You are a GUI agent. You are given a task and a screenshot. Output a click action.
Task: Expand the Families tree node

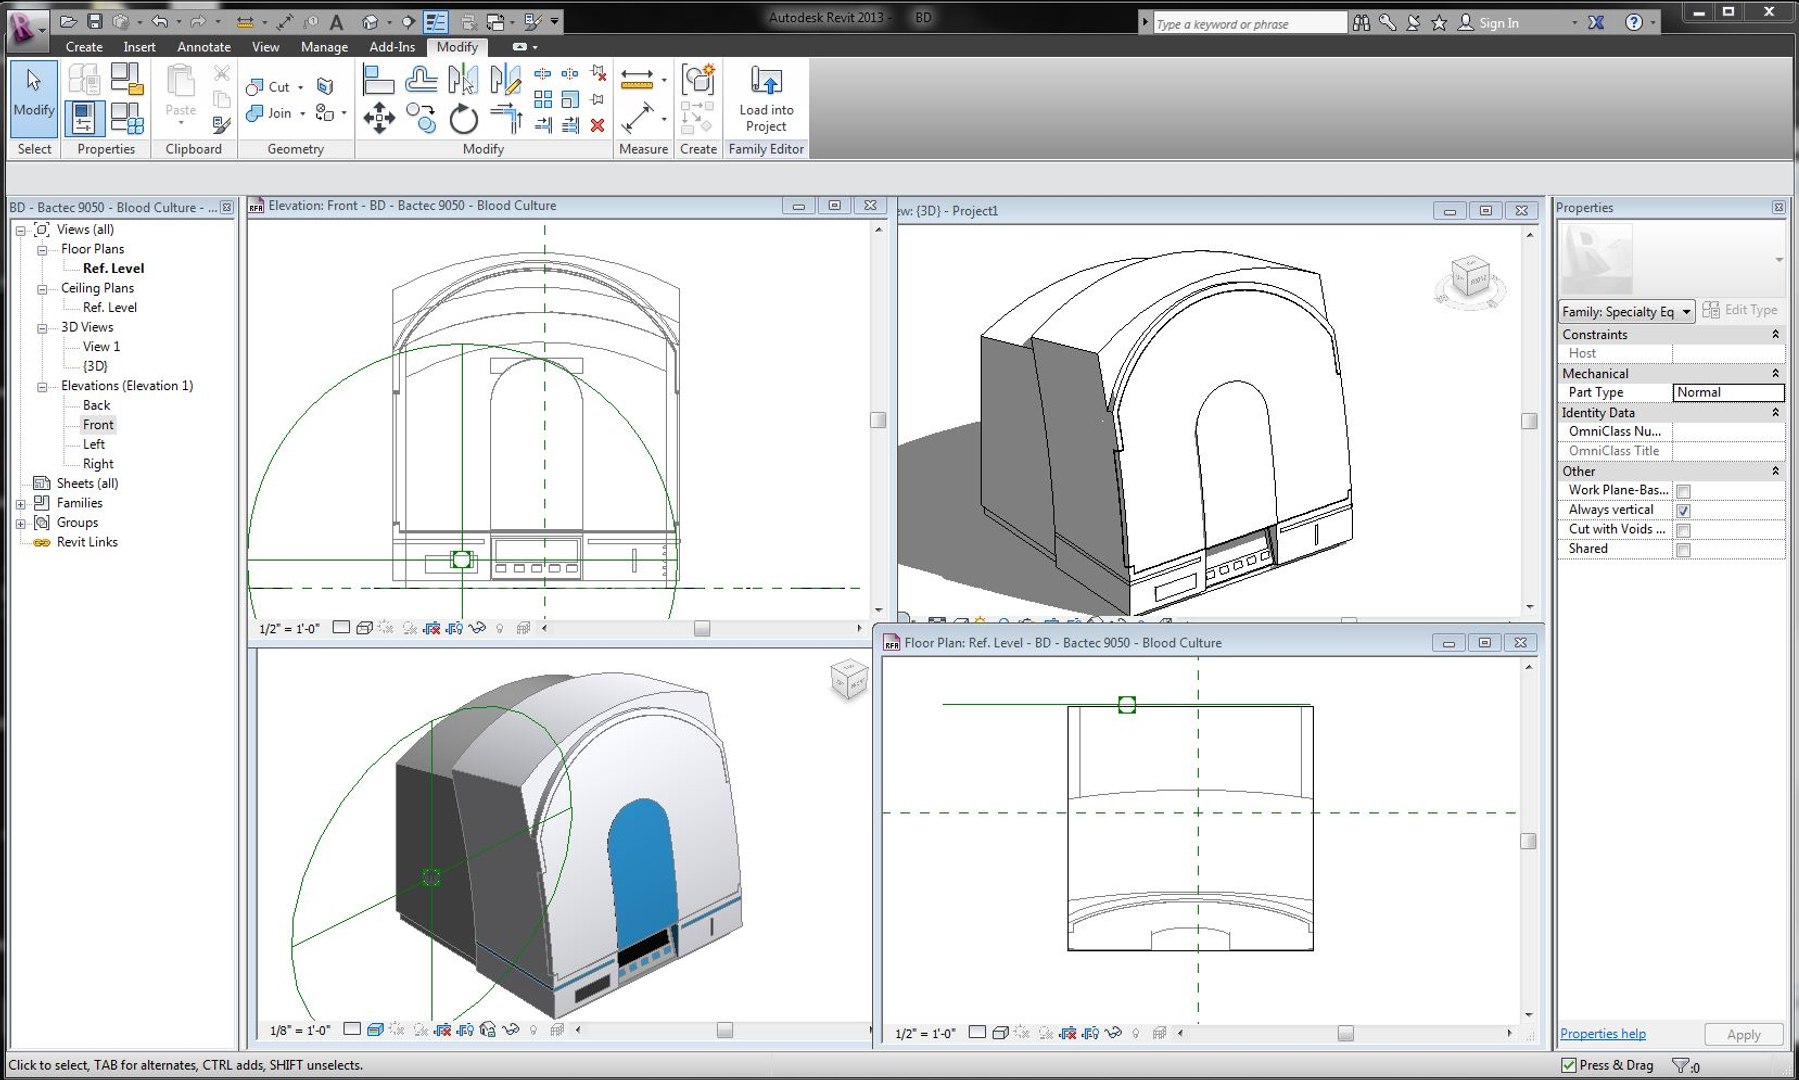click(20, 504)
